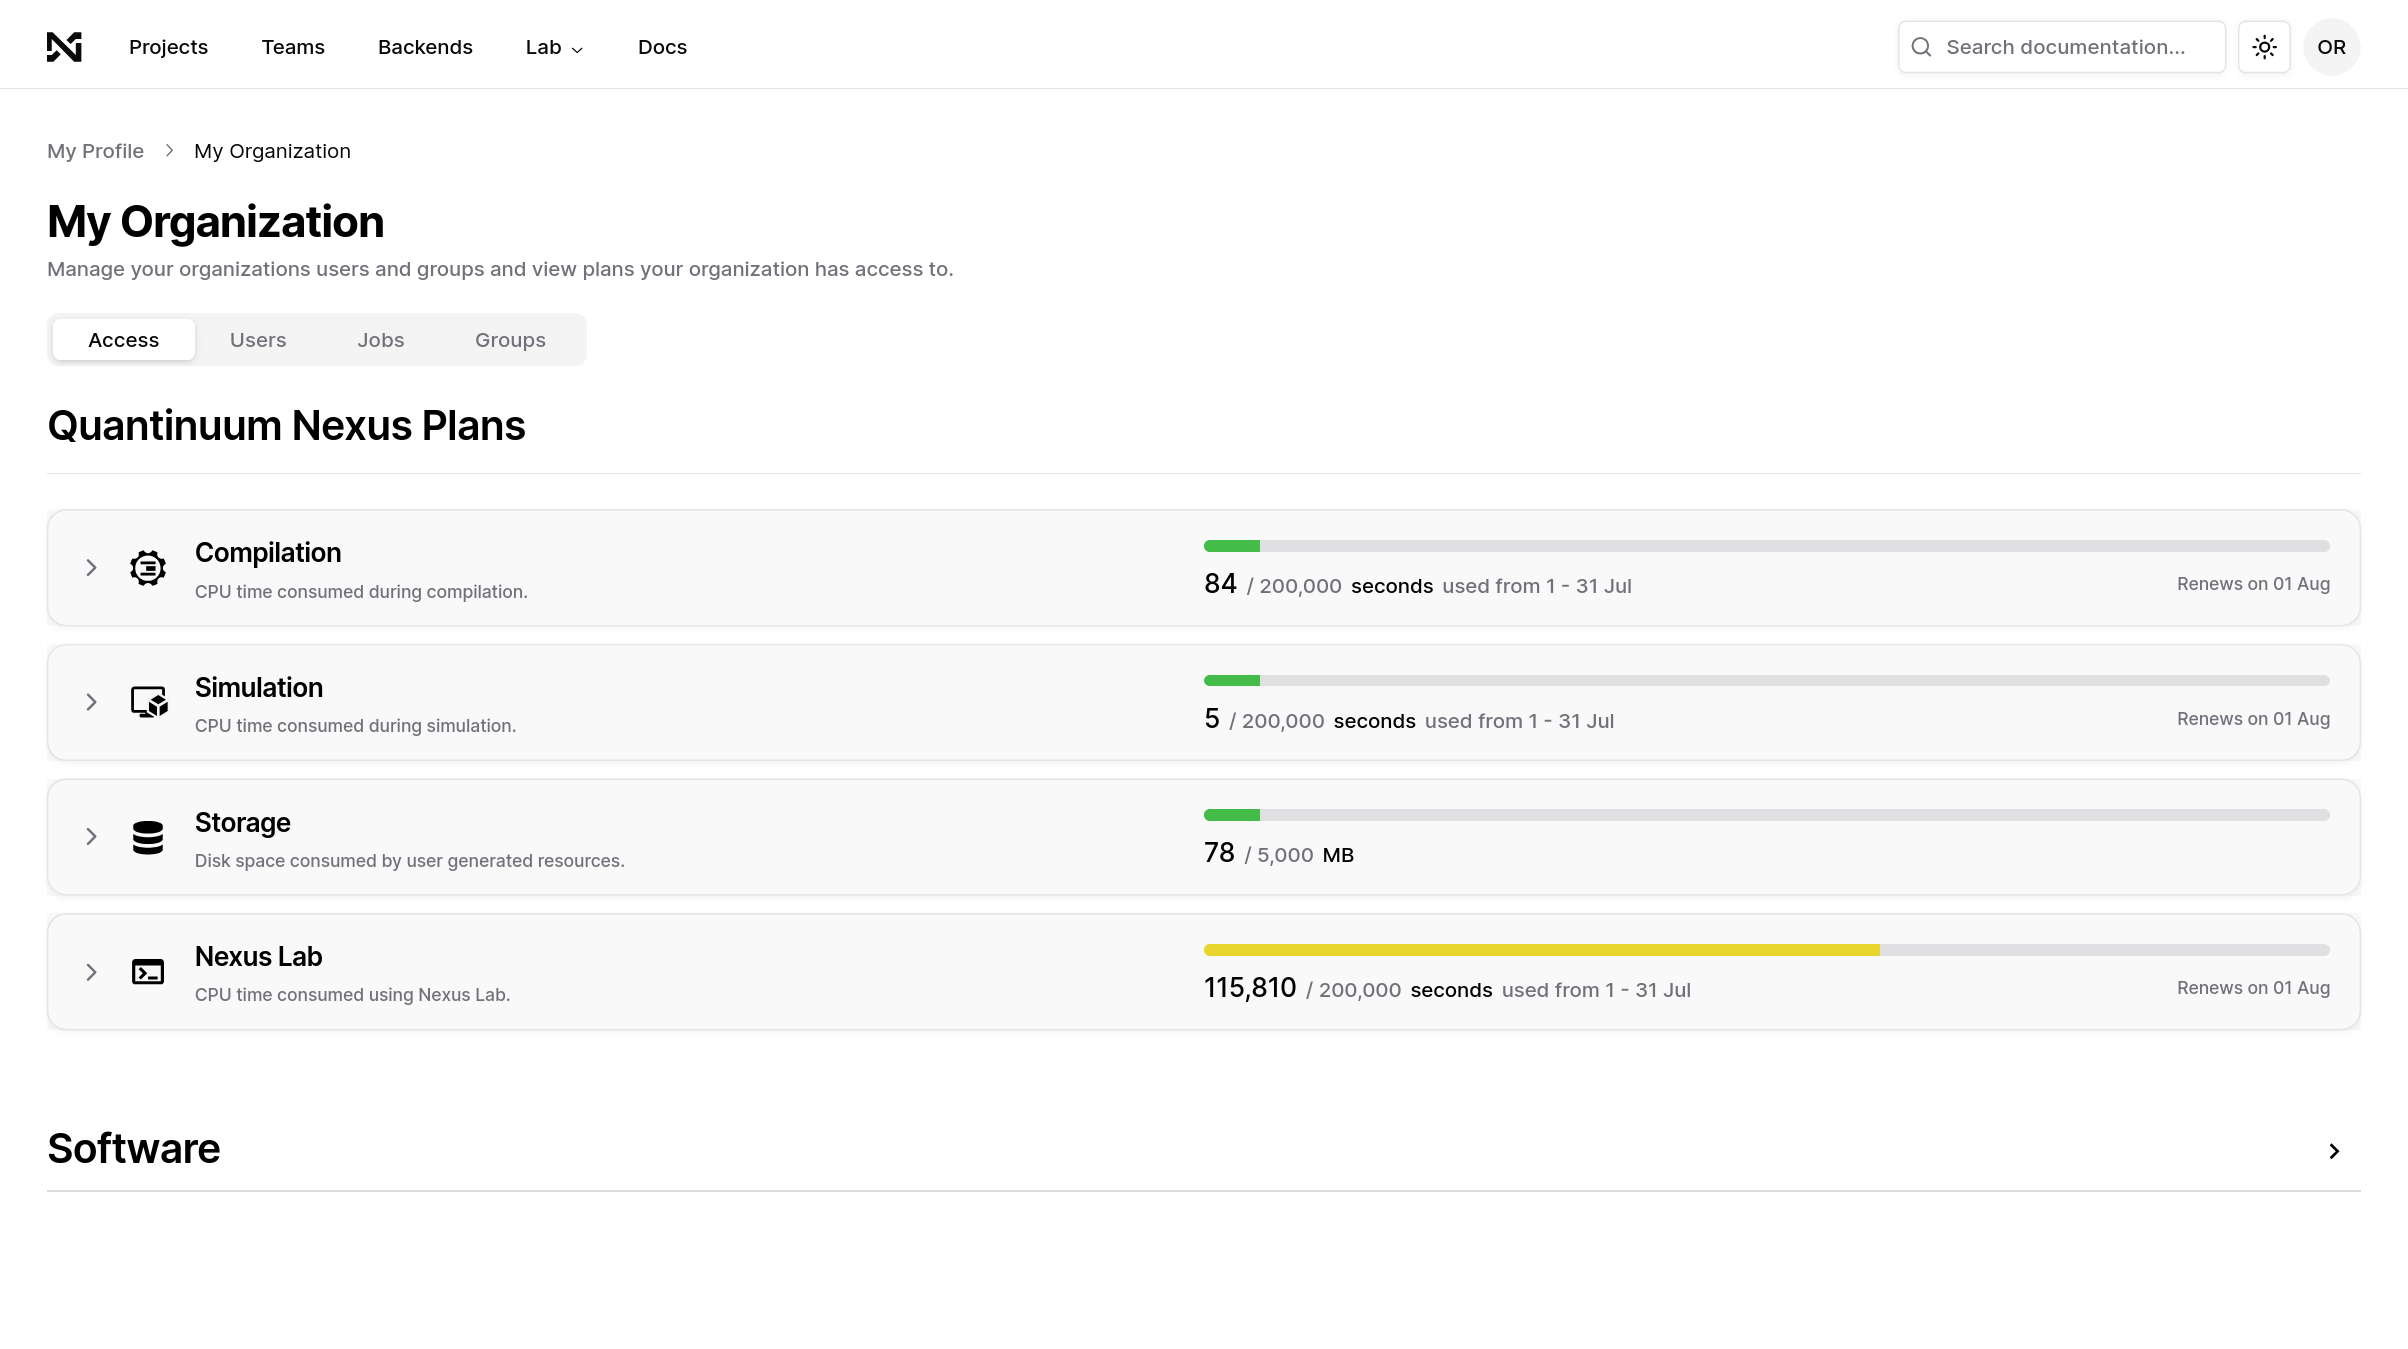This screenshot has height=1349, width=2408.
Task: Click the Nexus Lab terminal icon
Action: (148, 972)
